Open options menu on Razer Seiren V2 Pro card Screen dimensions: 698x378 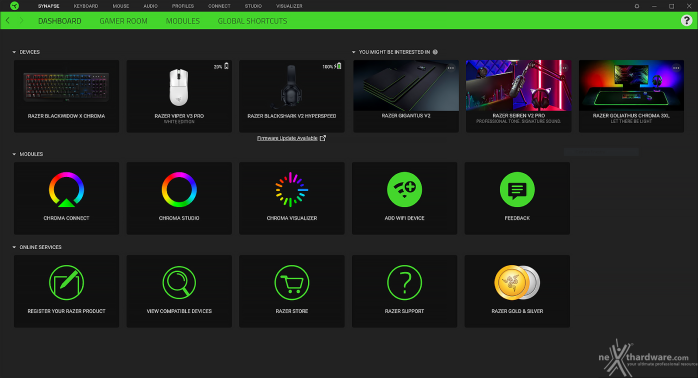(564, 68)
